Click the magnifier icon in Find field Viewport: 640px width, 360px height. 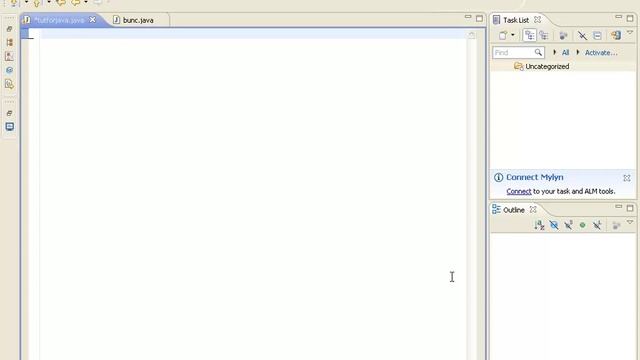[x=538, y=52]
